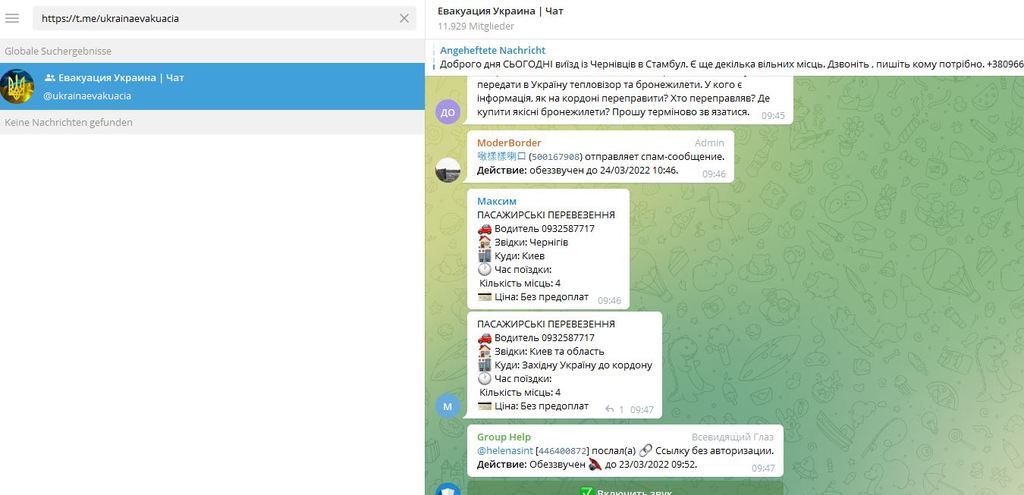Click ID 446400872 in Group Help message
Viewport: 1024px width, 495px height.
(562, 451)
